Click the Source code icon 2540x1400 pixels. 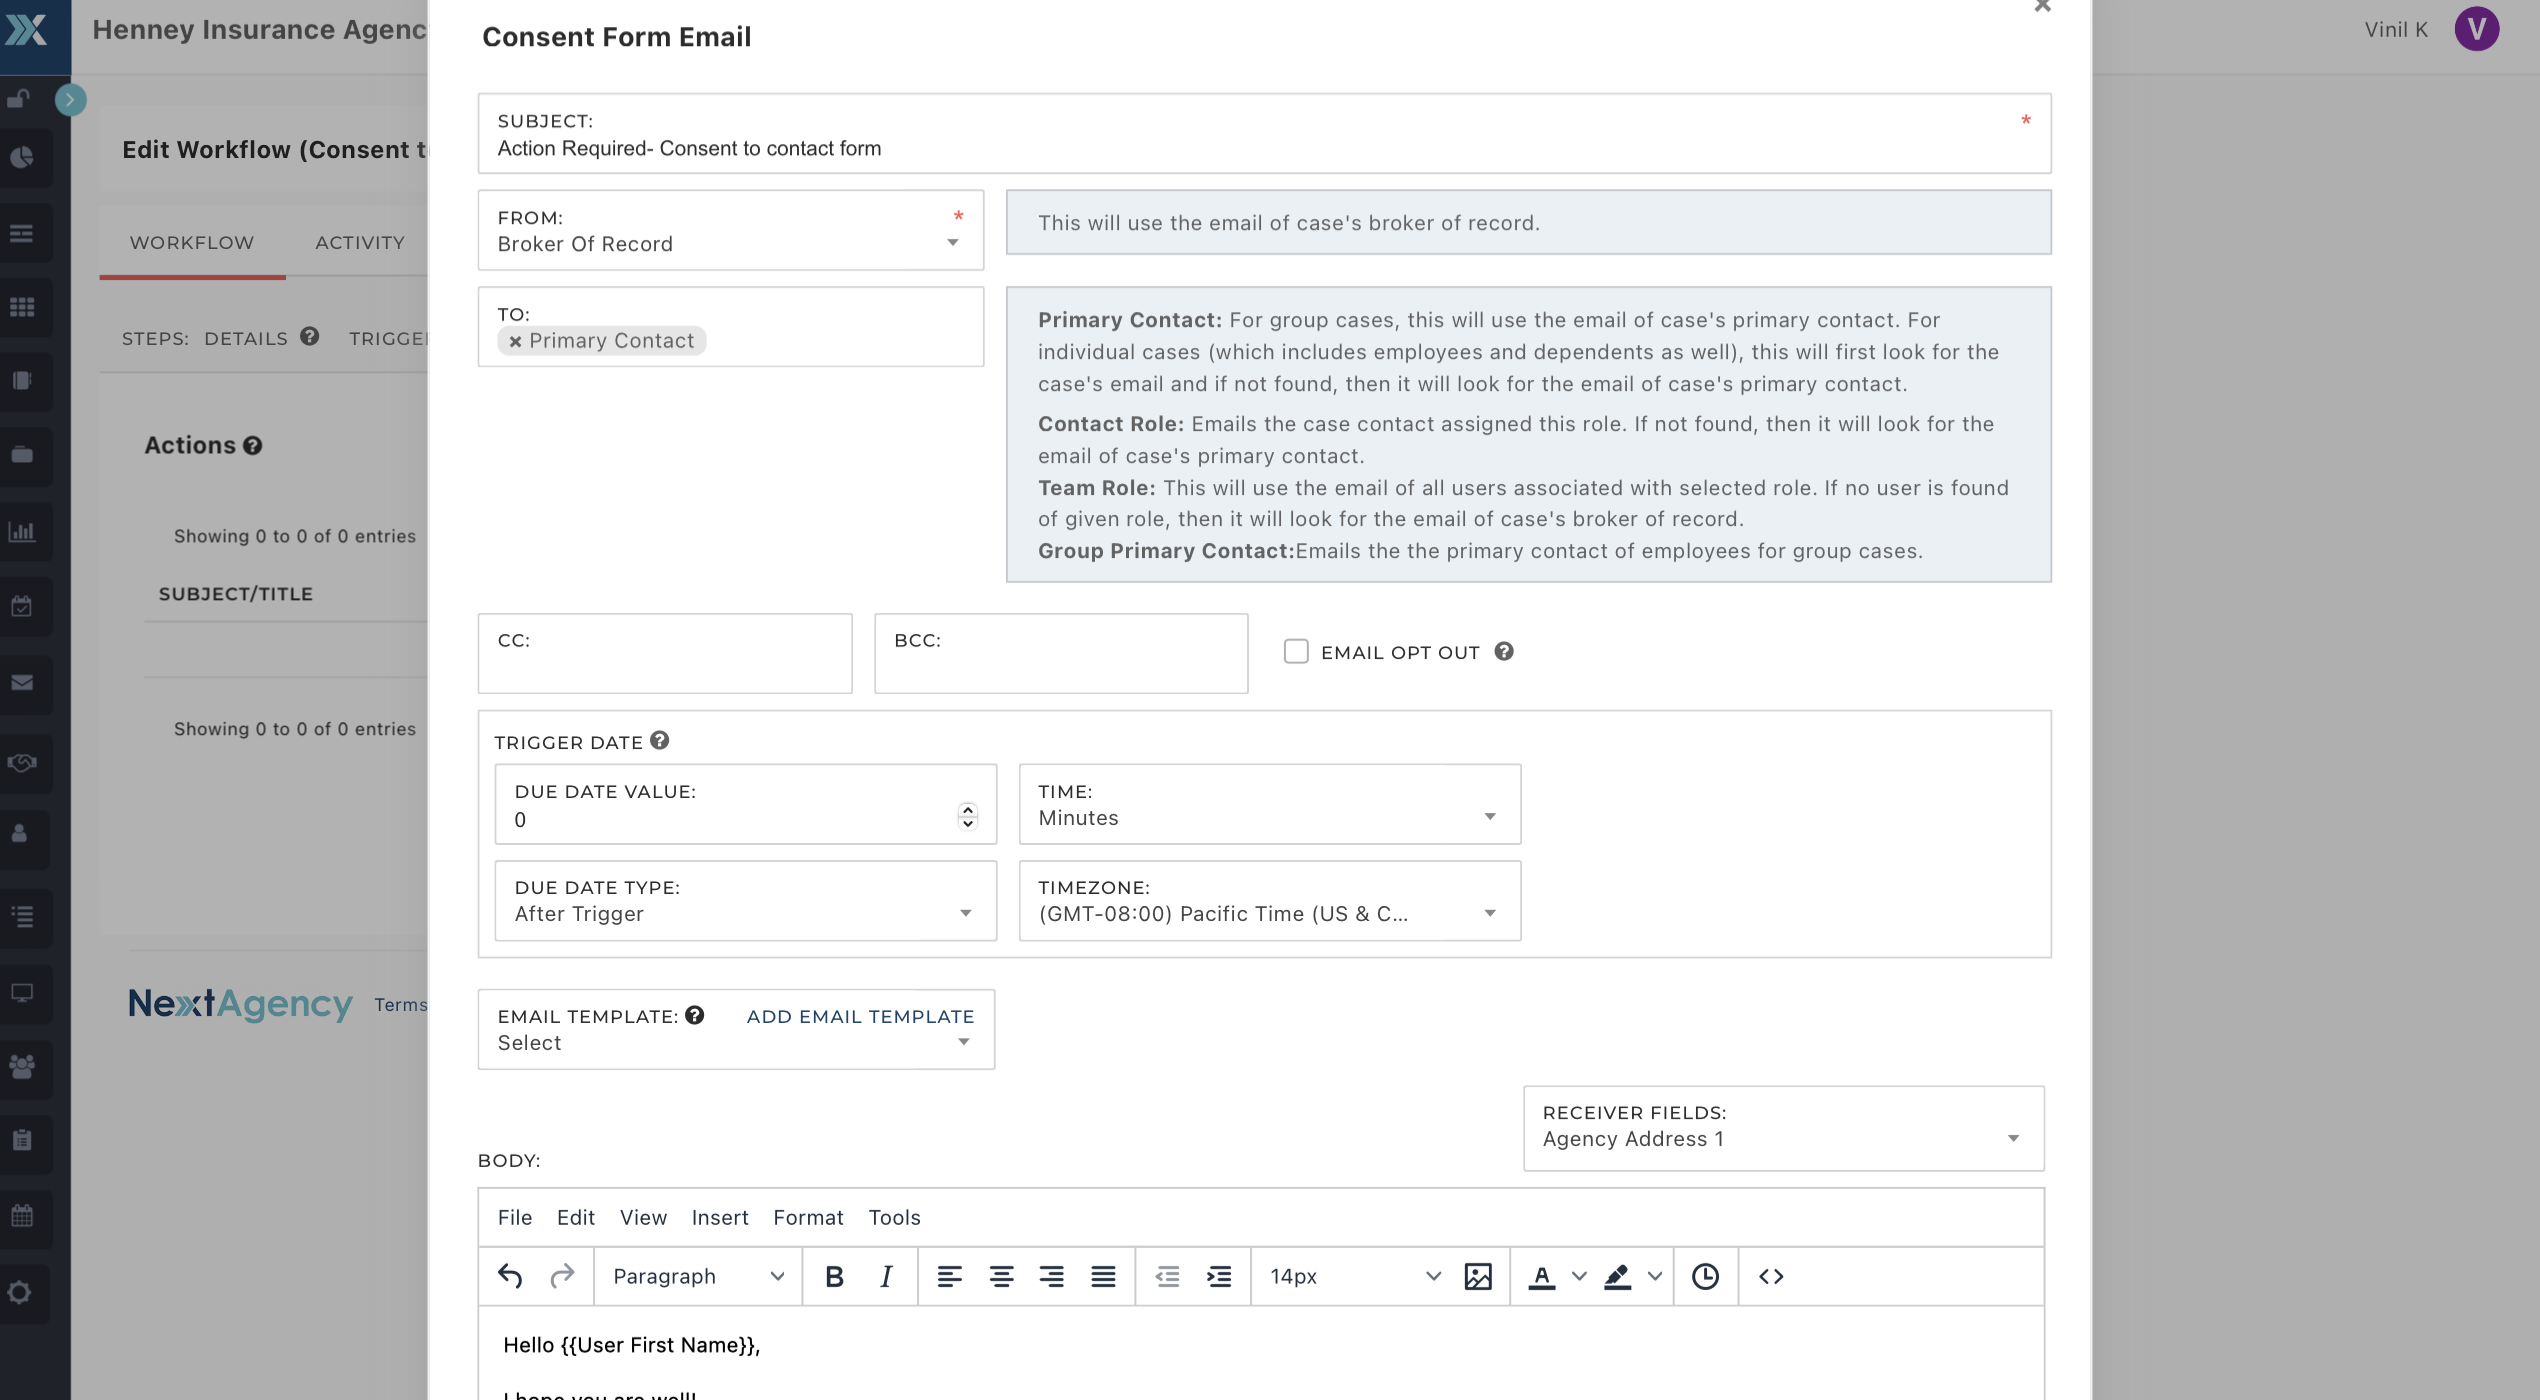click(x=1770, y=1276)
